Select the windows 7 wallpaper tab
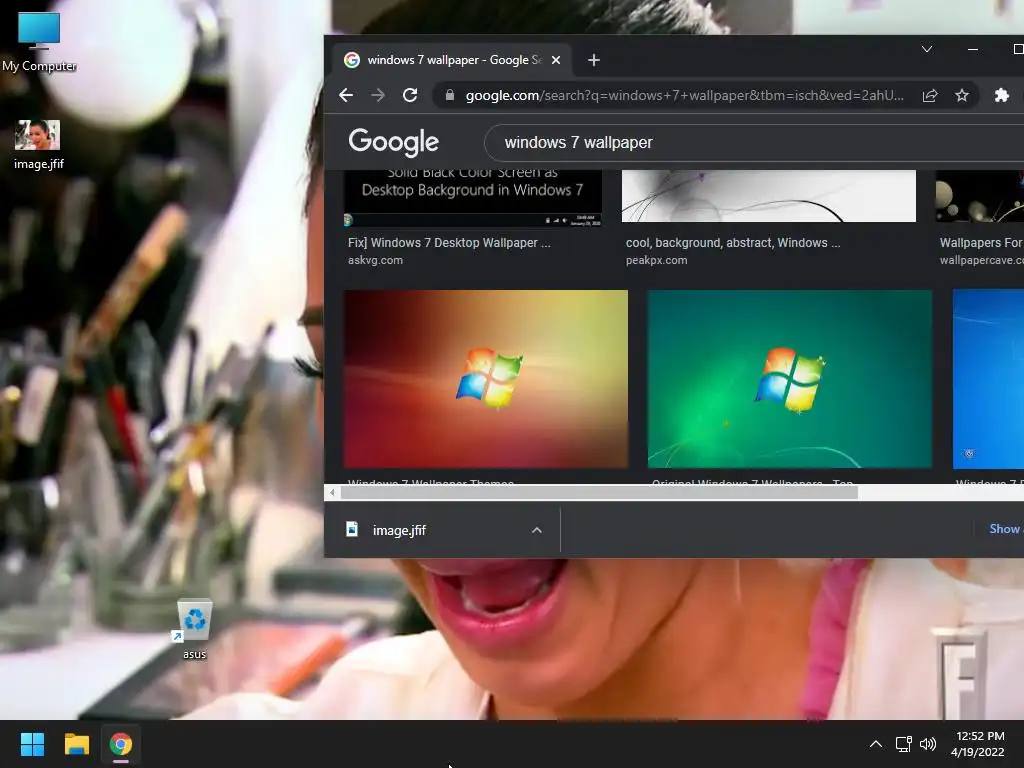1024x768 pixels. pos(452,60)
